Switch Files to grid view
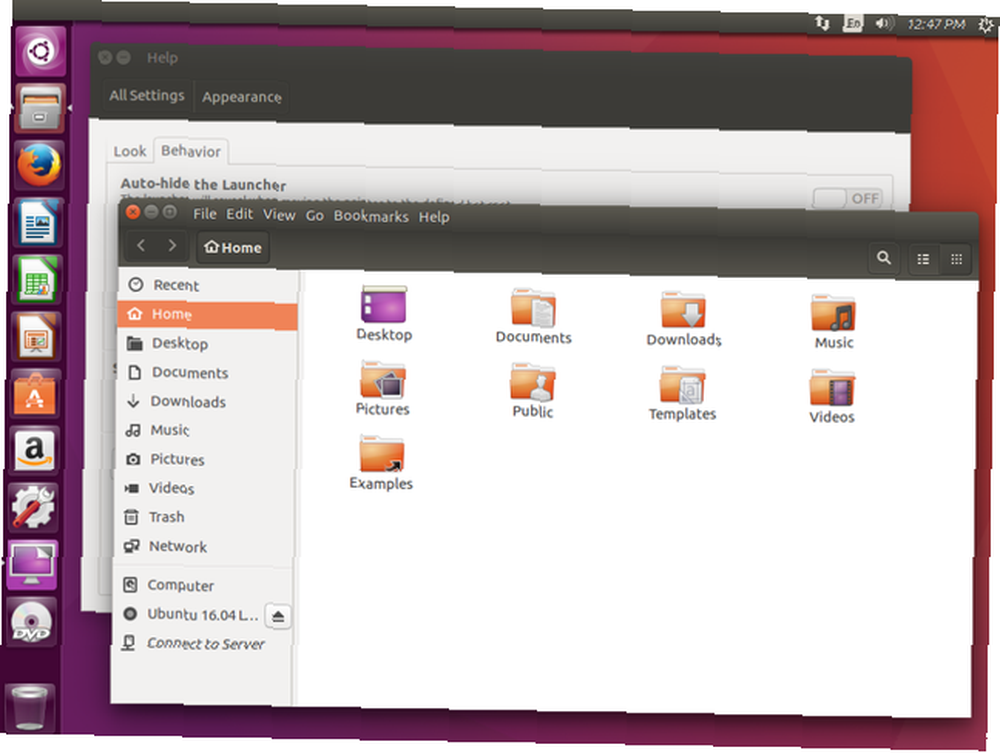Viewport: 1000px width, 753px height. 956,259
